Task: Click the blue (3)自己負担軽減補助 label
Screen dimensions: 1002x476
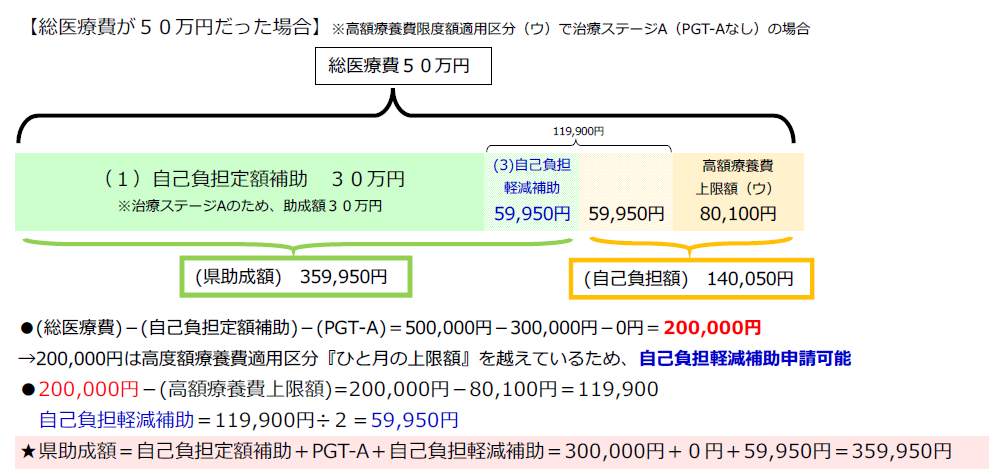Action: pyautogui.click(x=532, y=176)
